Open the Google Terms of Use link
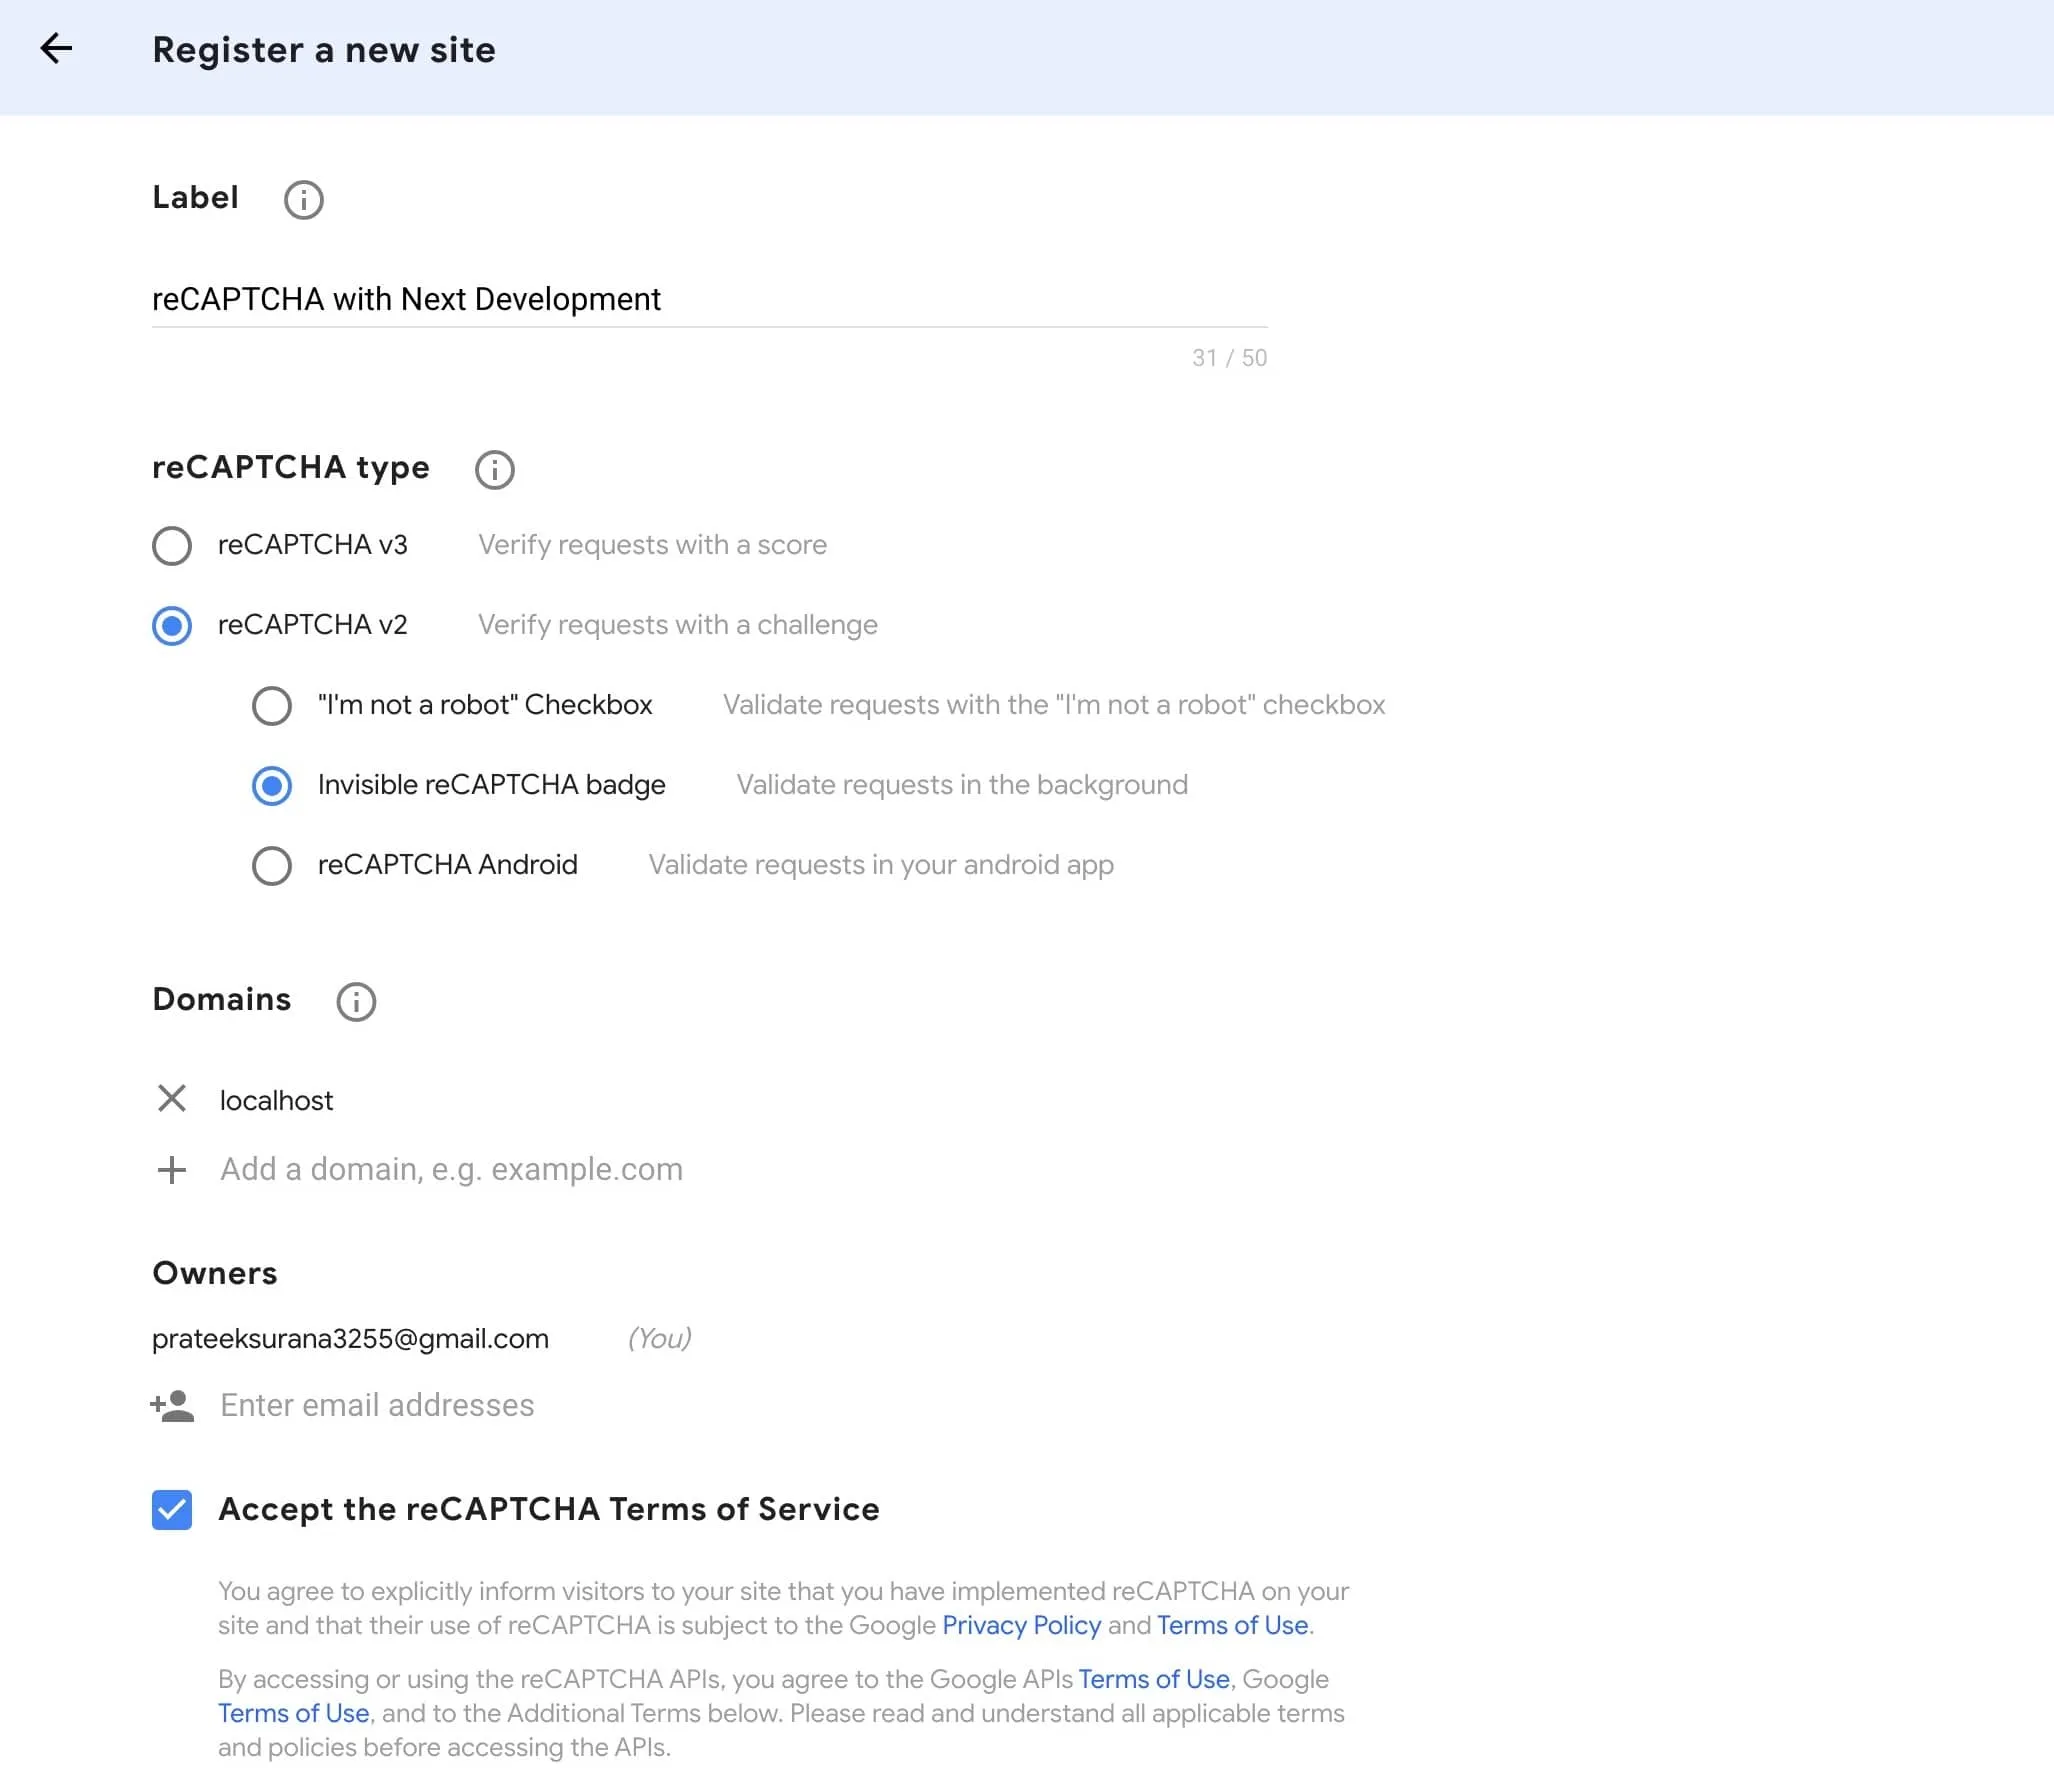This screenshot has height=1784, width=2054. click(294, 1713)
